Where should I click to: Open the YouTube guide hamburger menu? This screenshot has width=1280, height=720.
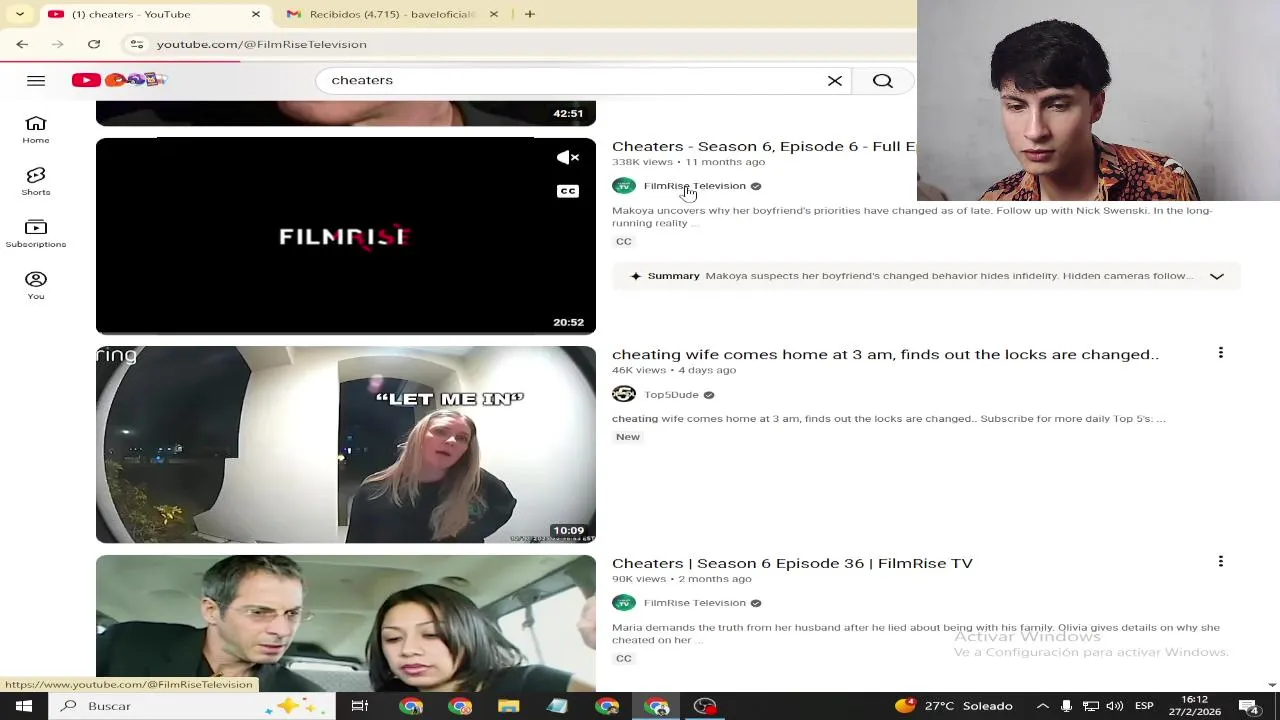[36, 80]
